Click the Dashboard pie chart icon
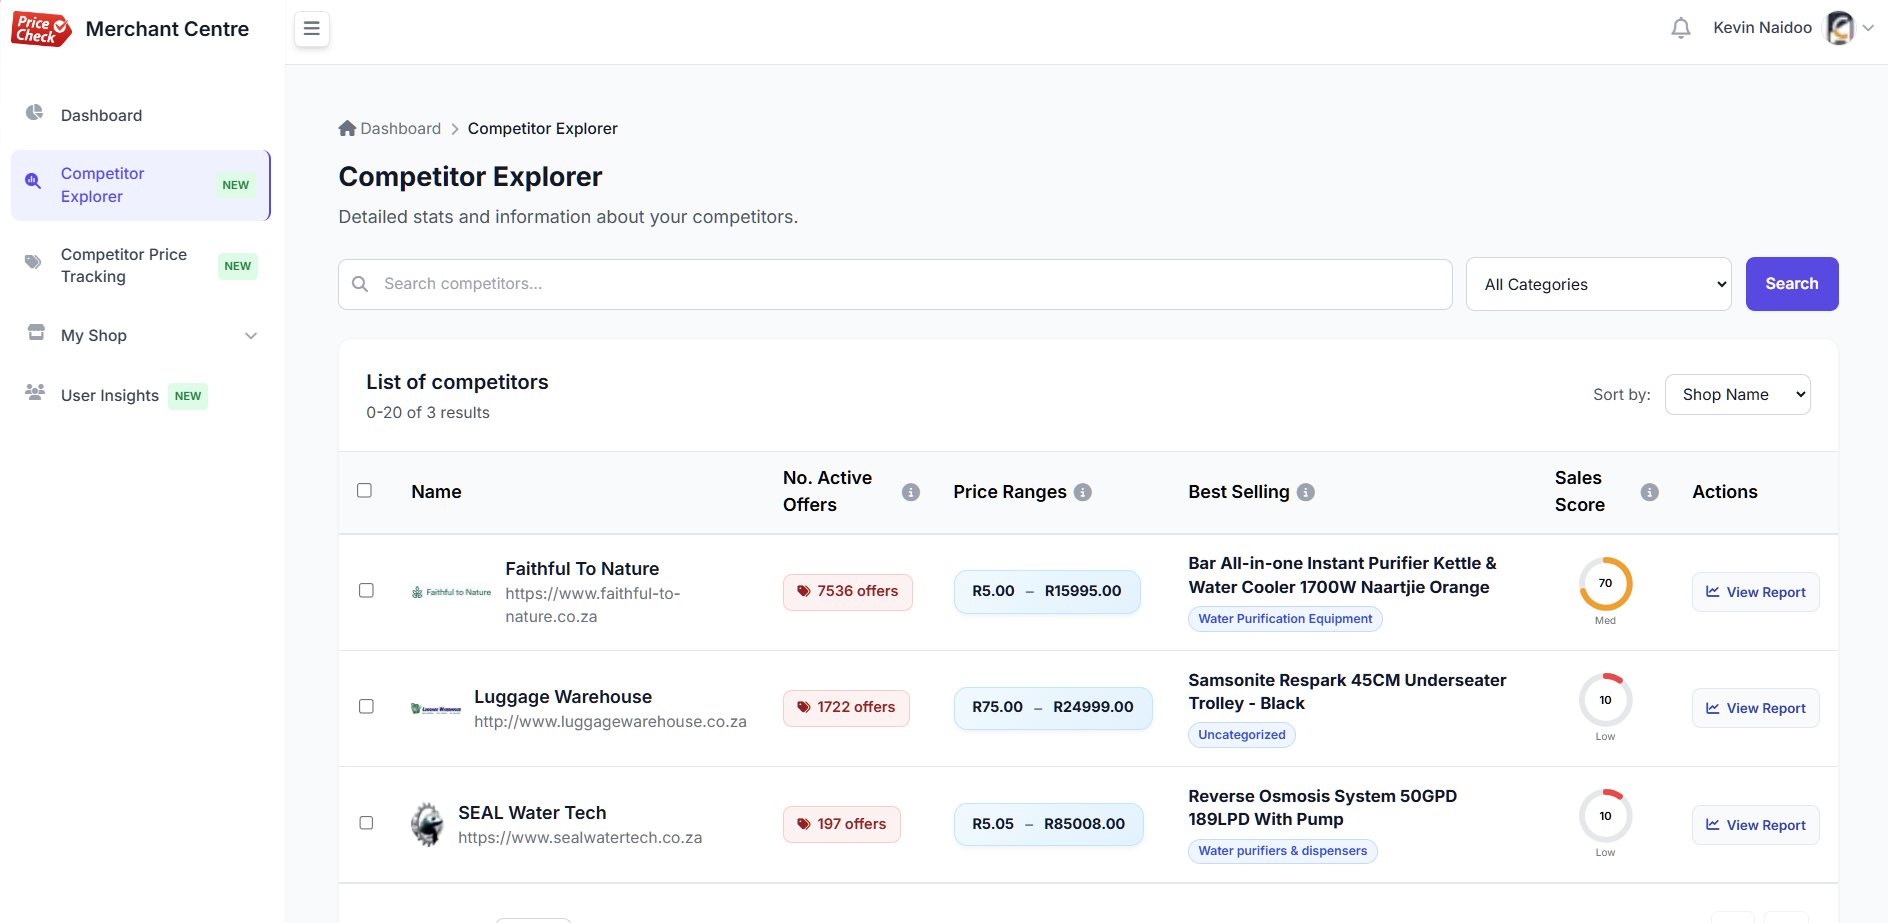Image resolution: width=1888 pixels, height=923 pixels. (x=35, y=112)
